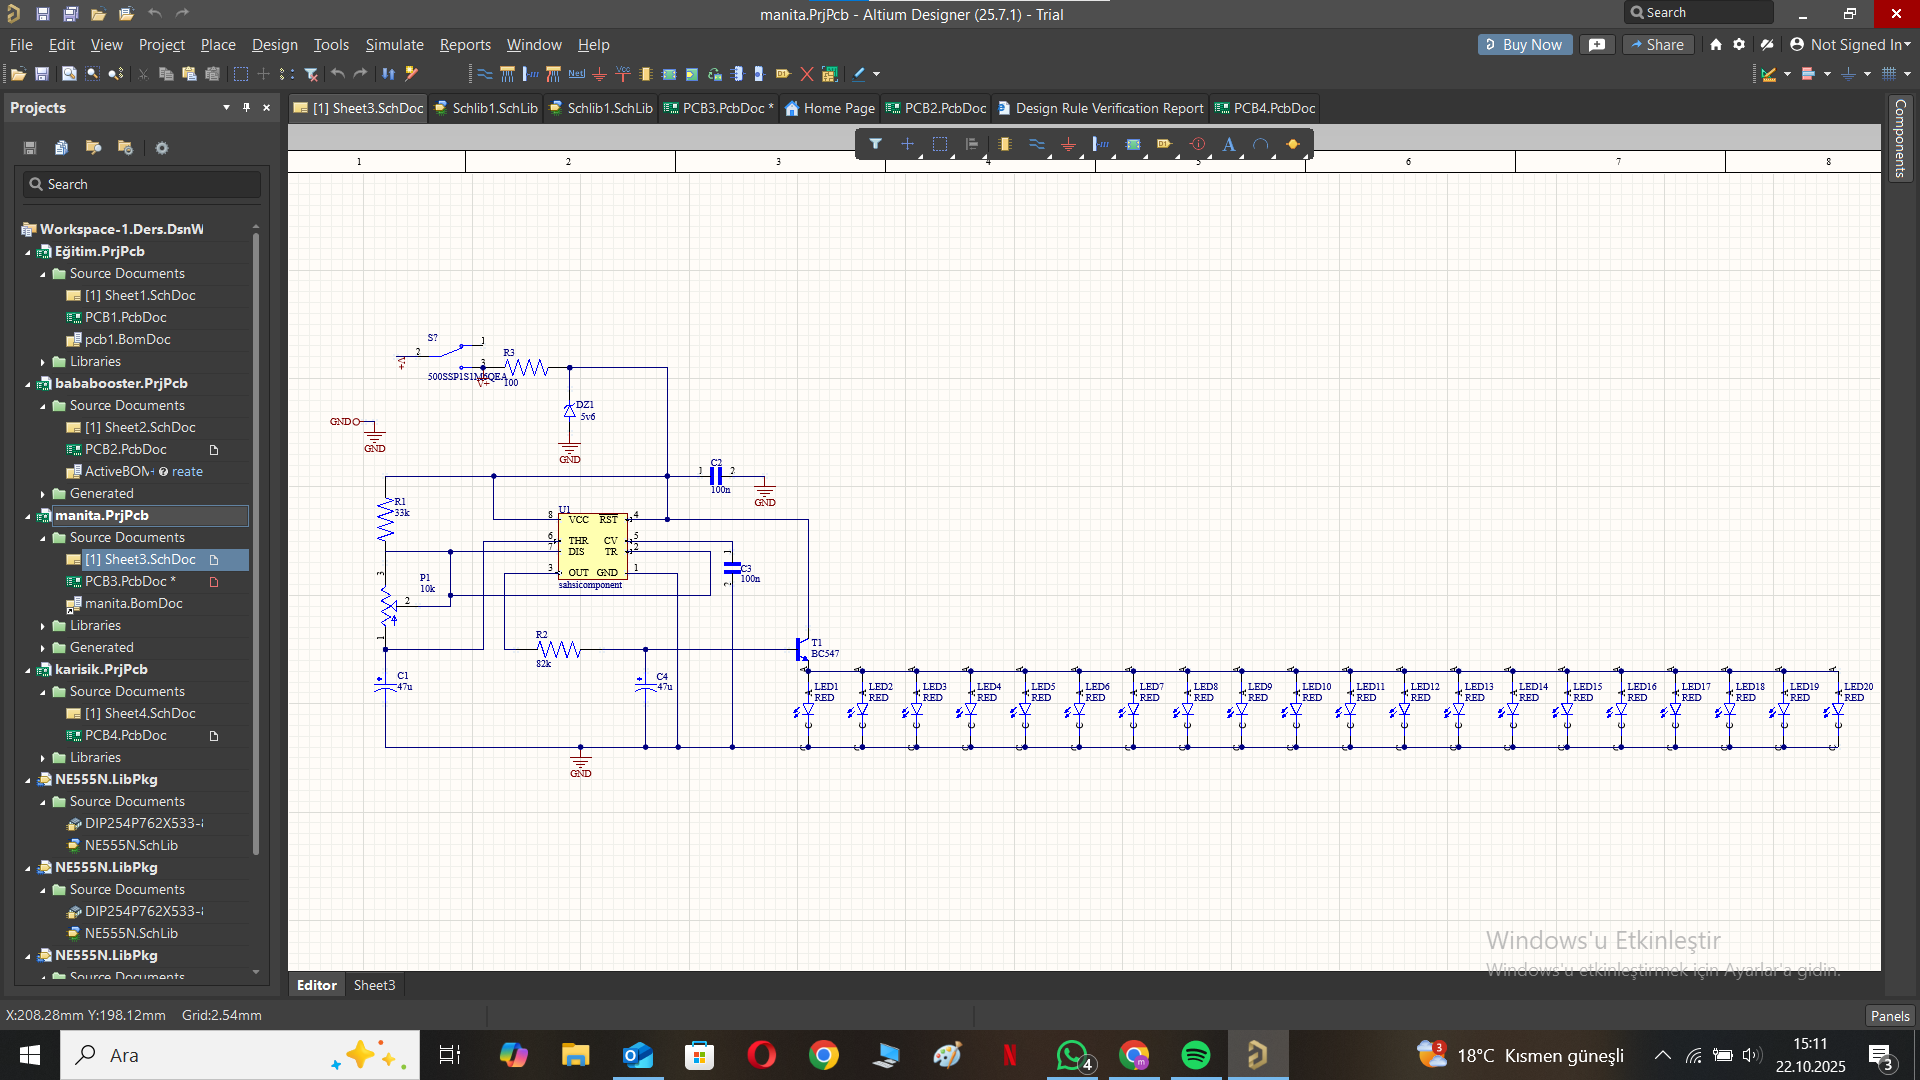The image size is (1920, 1080).
Task: Click the red No ERC cross icon
Action: click(806, 74)
